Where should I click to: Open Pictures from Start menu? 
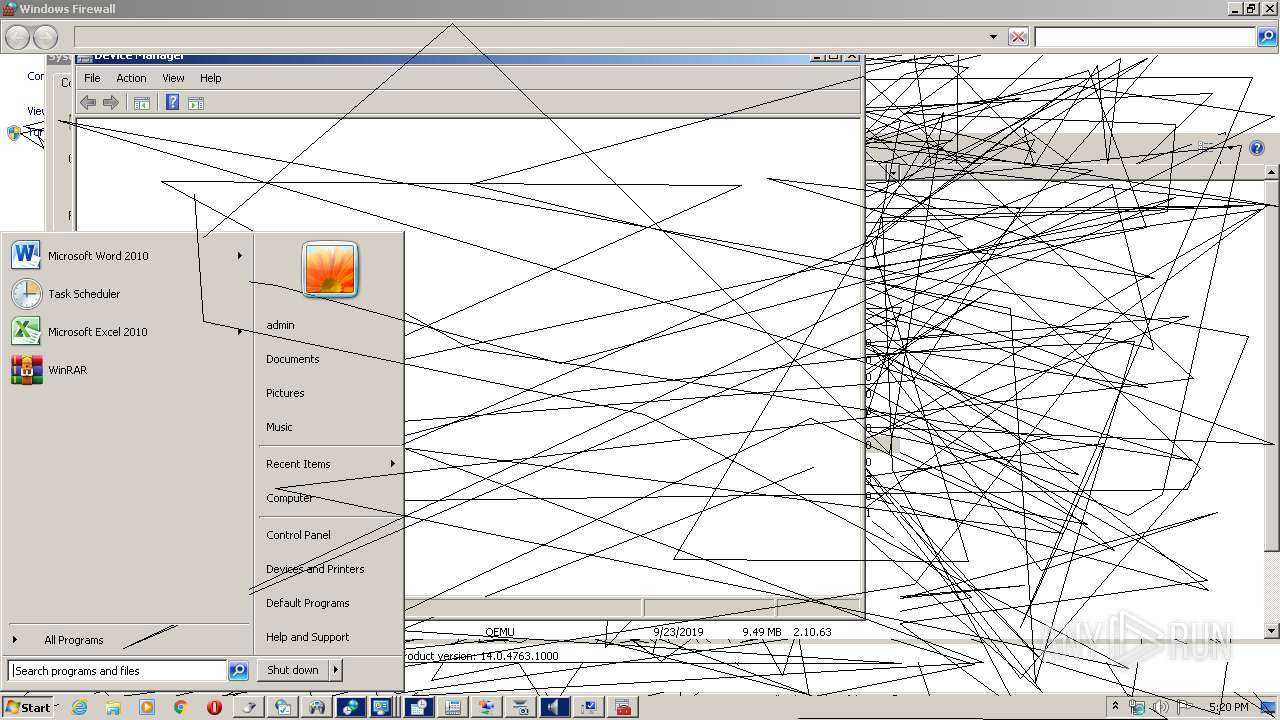tap(285, 393)
